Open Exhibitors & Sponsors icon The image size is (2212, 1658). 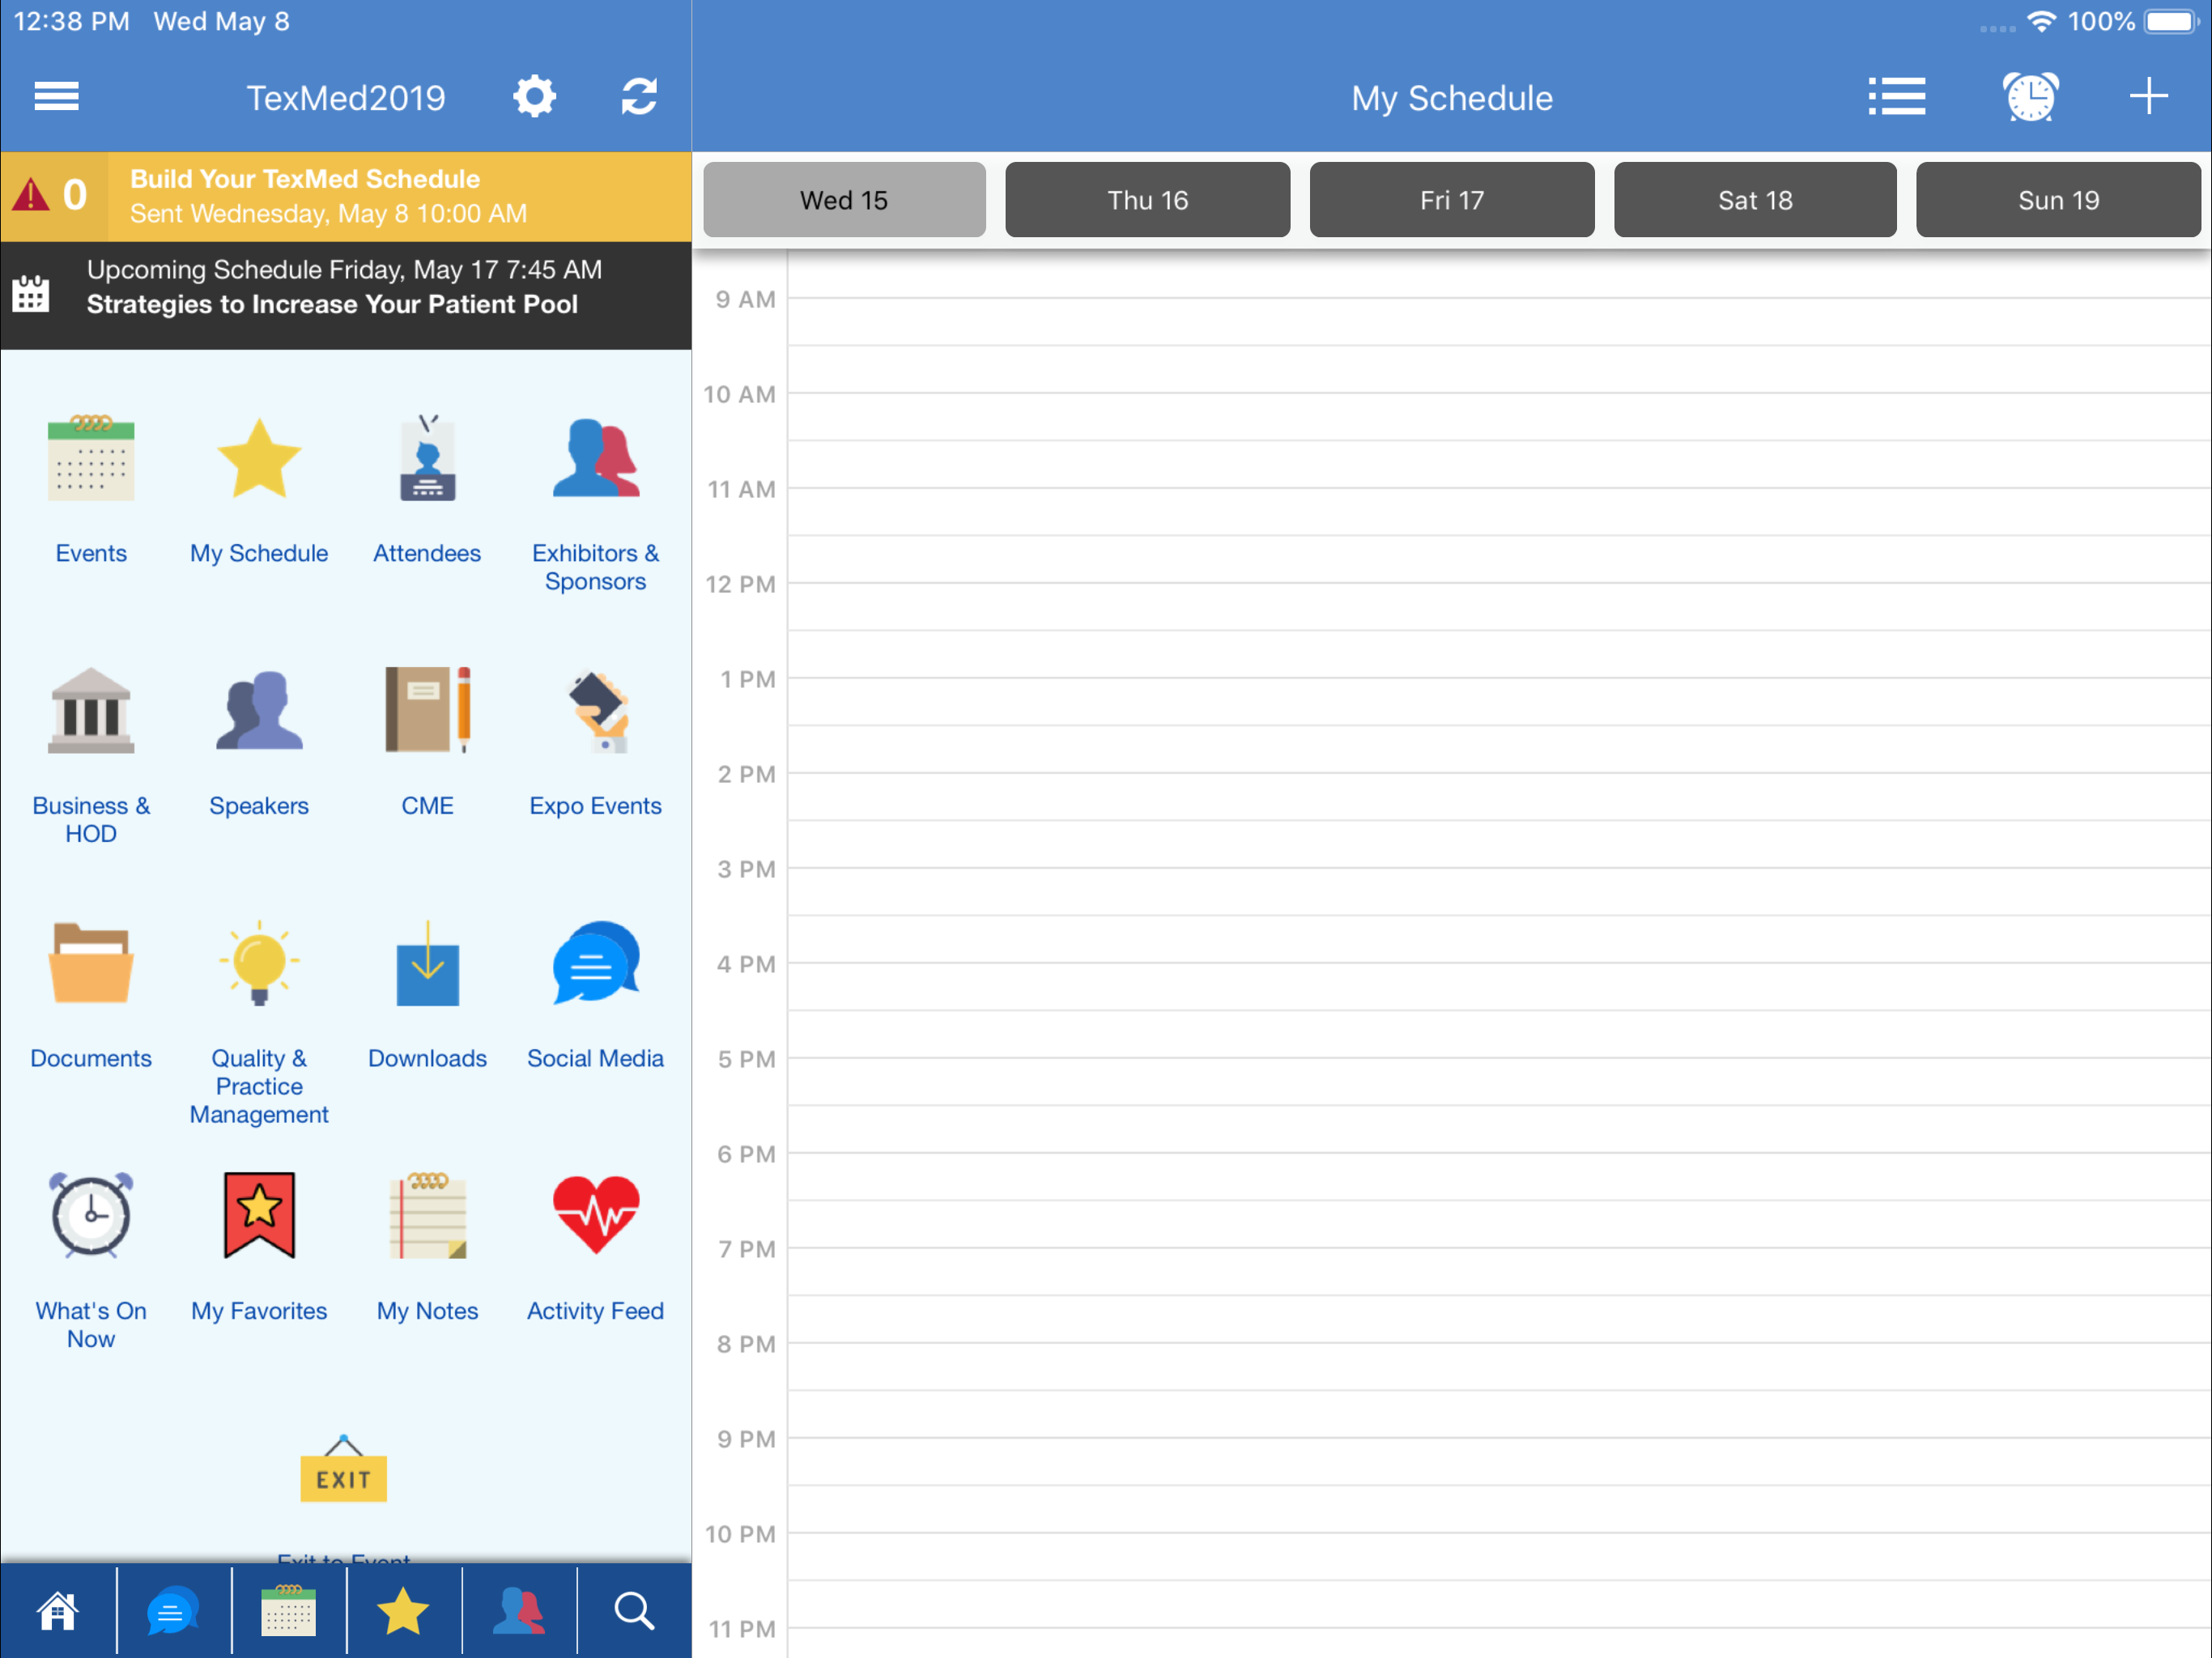(x=596, y=458)
